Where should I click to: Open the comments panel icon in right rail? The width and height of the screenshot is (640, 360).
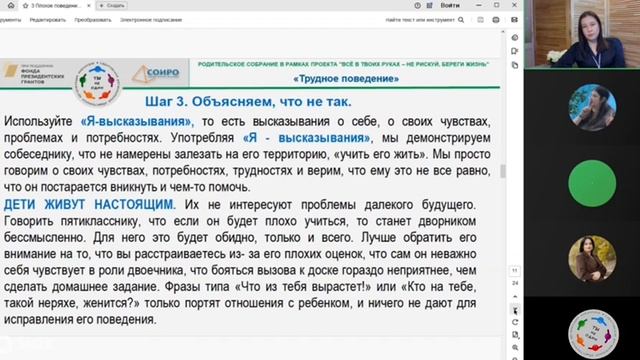515,51
